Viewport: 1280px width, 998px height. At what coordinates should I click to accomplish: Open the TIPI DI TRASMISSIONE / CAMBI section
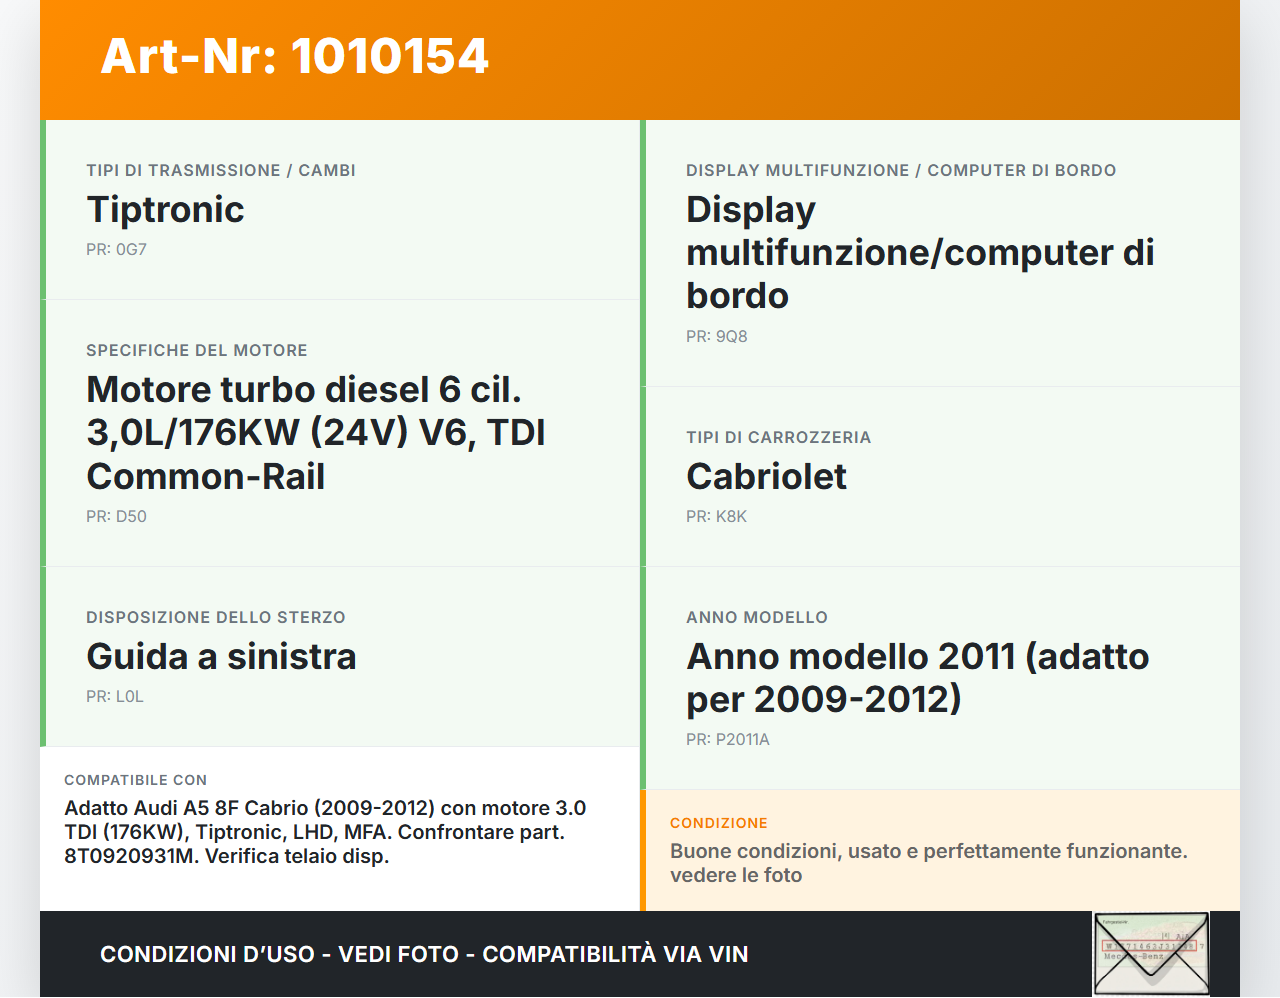221,170
